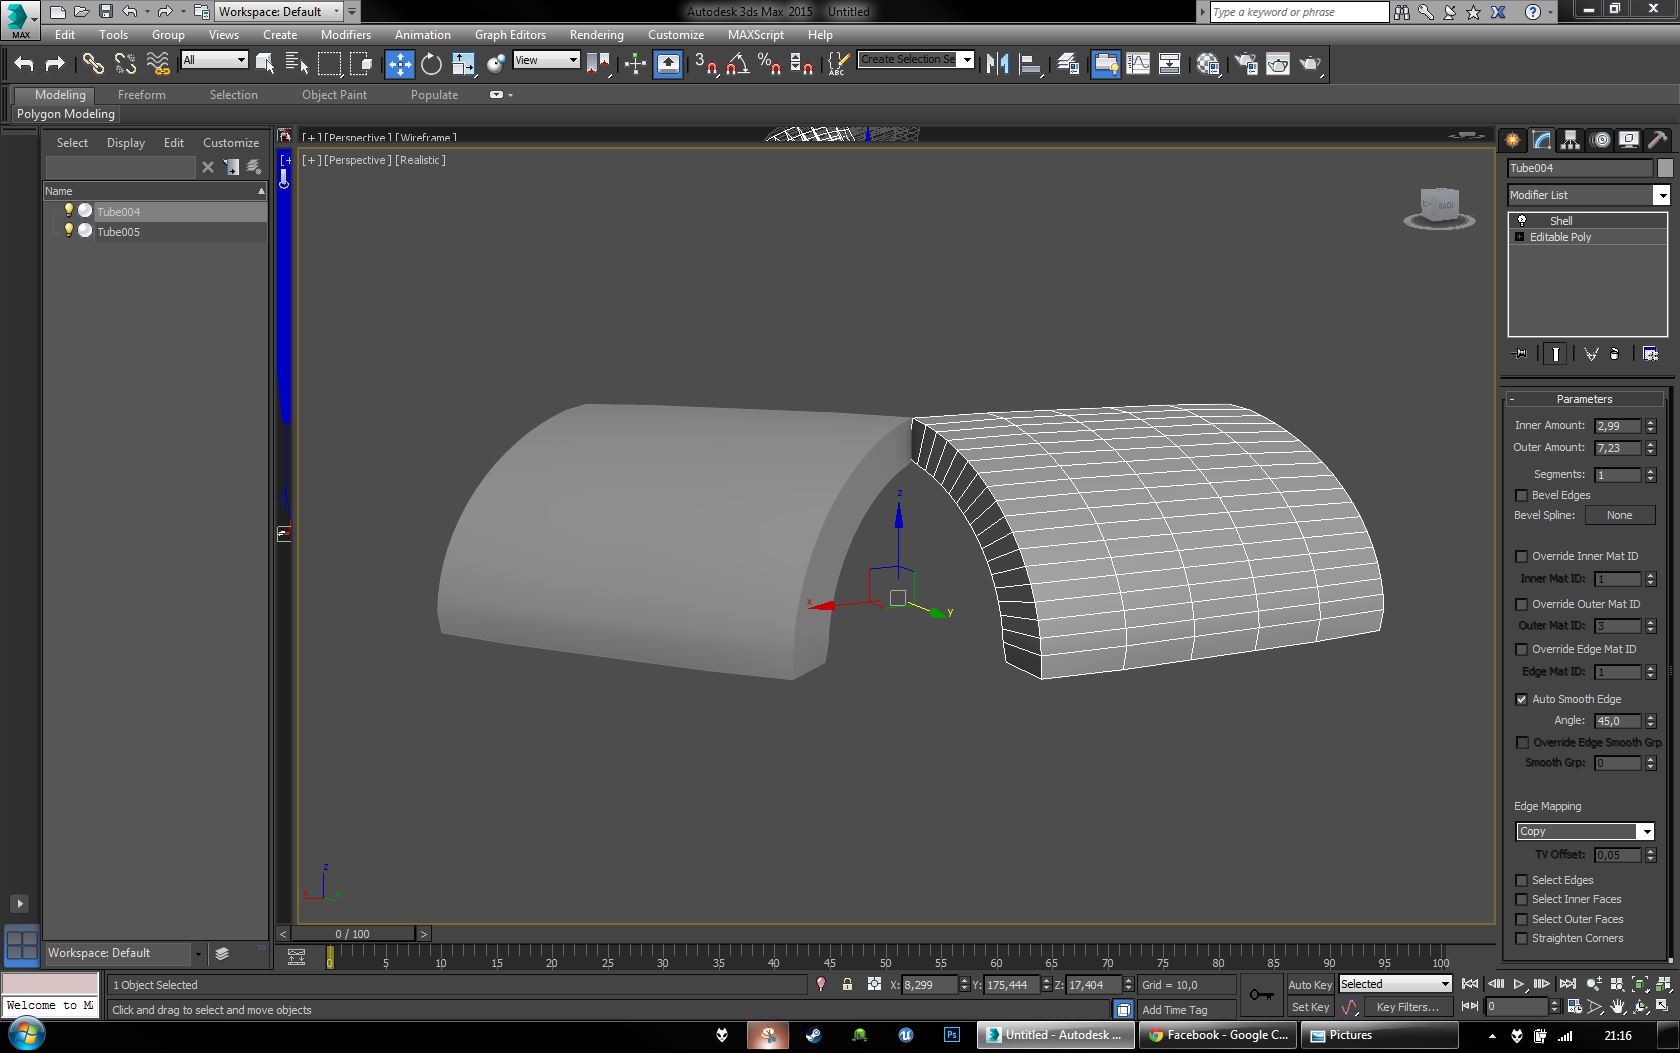Click the Select and Link icon
This screenshot has height=1053, width=1680.
92,64
